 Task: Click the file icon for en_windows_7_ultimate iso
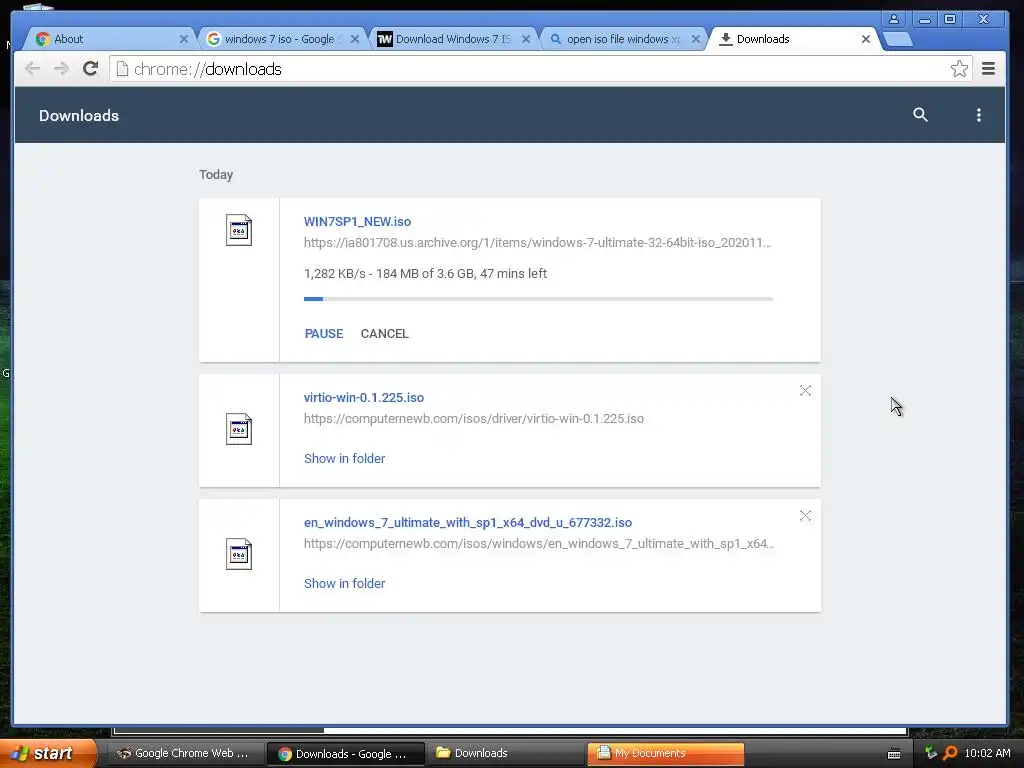pyautogui.click(x=239, y=554)
